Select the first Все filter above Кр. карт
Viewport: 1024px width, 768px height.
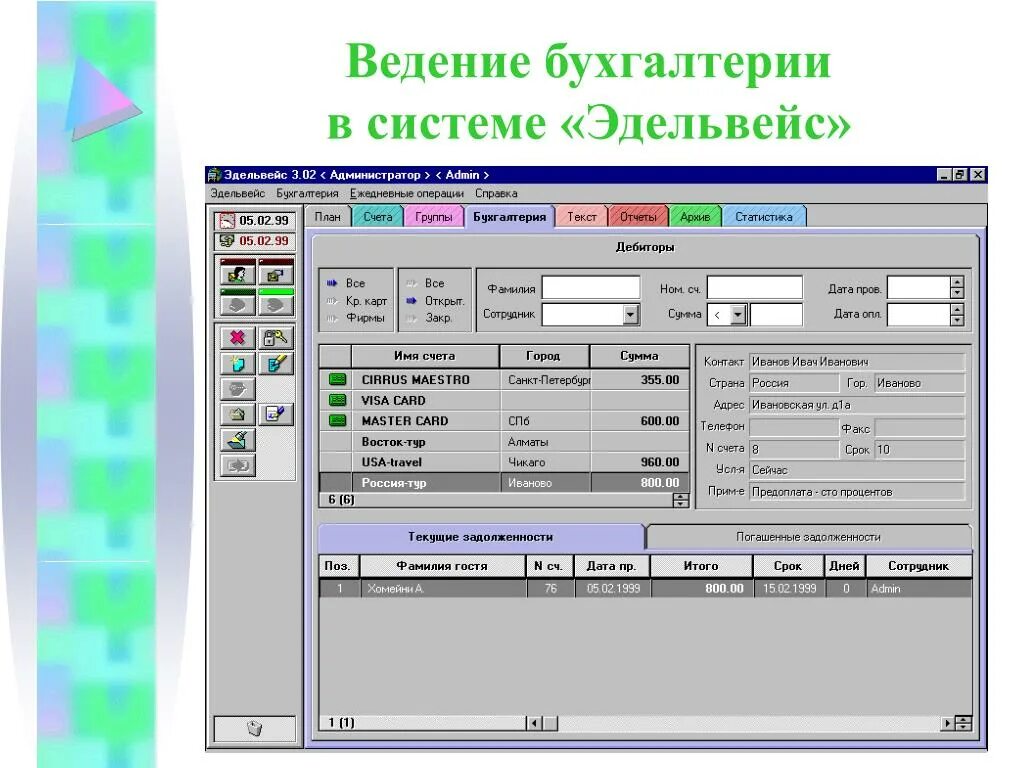tap(347, 283)
